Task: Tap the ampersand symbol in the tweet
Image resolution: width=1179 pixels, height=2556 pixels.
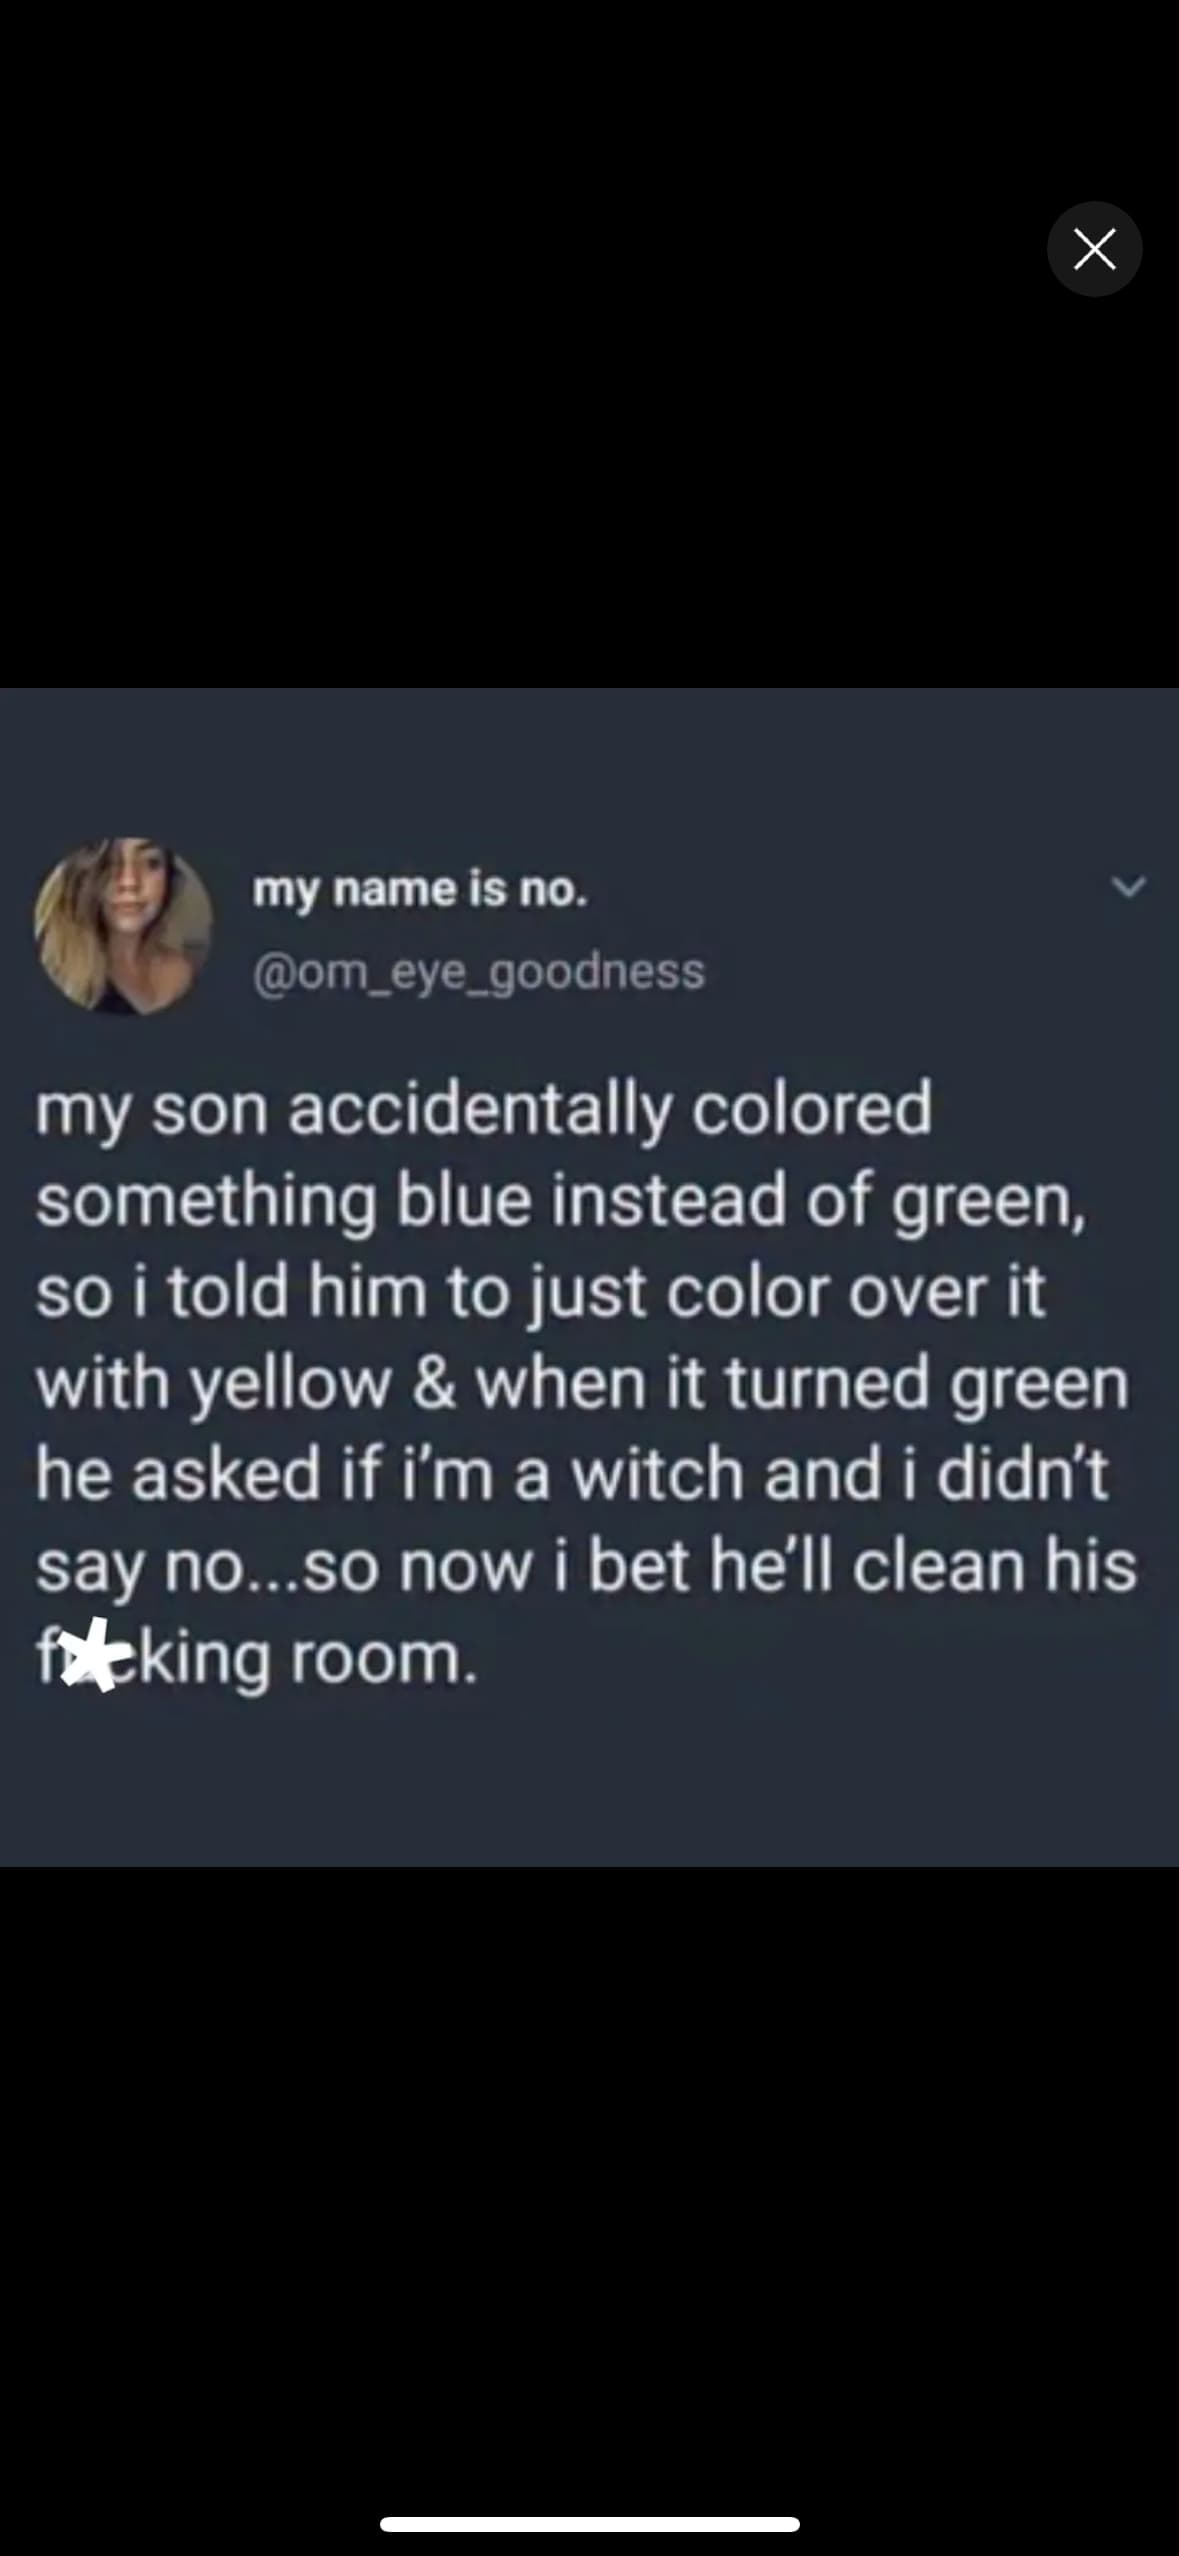Action: (434, 1384)
